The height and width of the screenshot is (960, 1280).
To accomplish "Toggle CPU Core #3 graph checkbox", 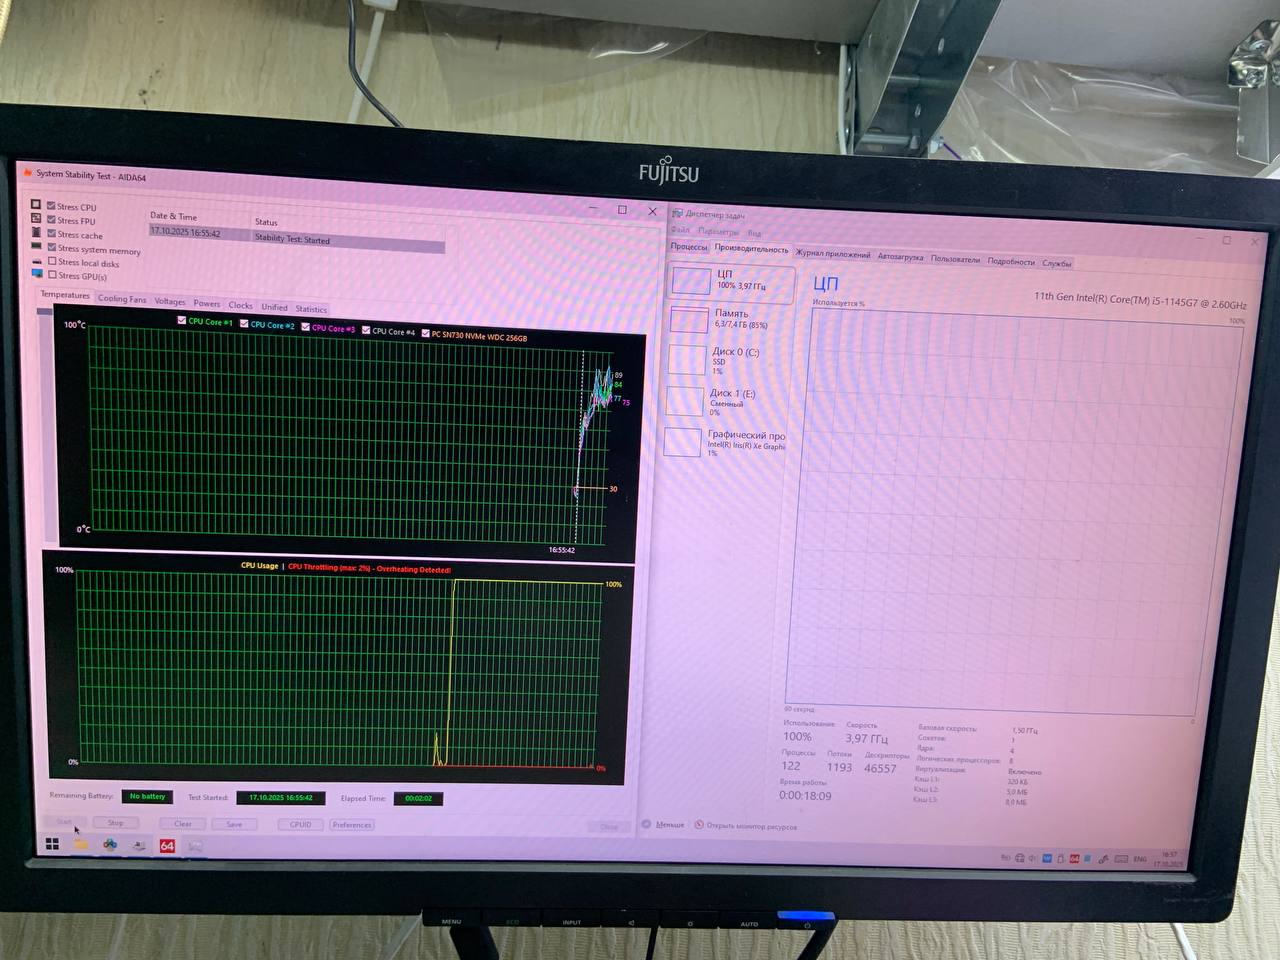I will tap(306, 327).
